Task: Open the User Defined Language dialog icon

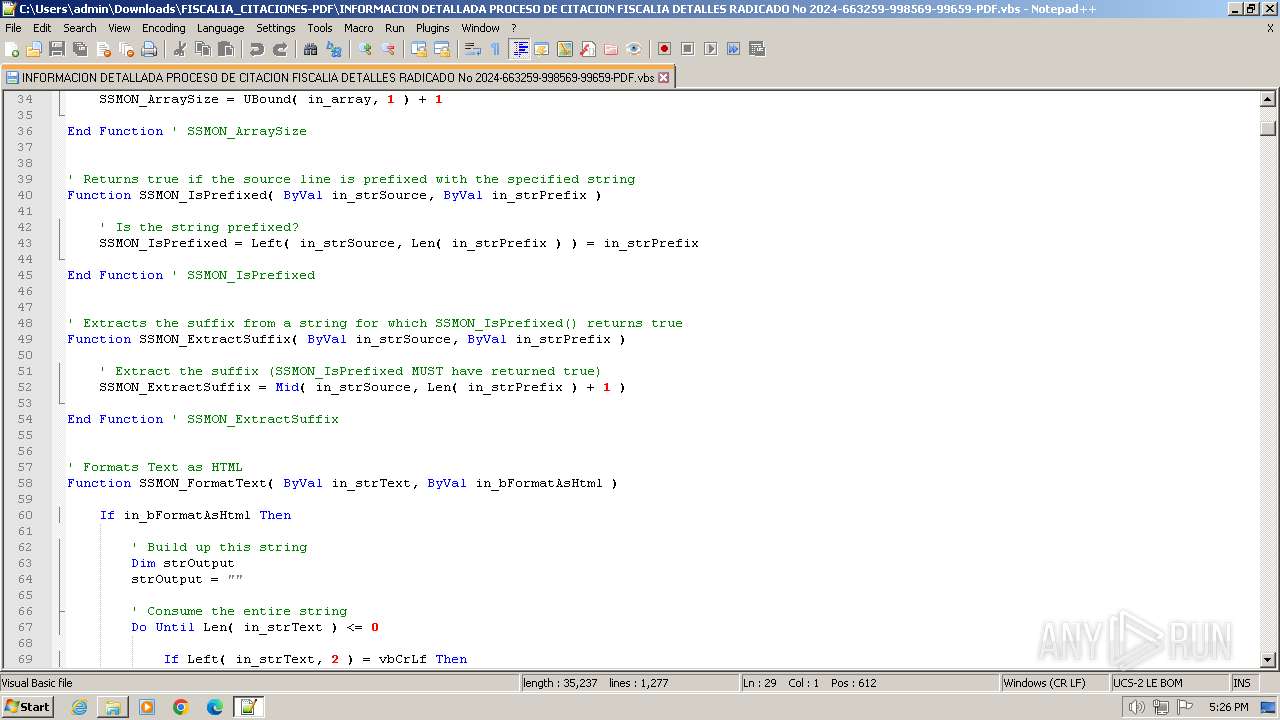Action: (x=542, y=49)
